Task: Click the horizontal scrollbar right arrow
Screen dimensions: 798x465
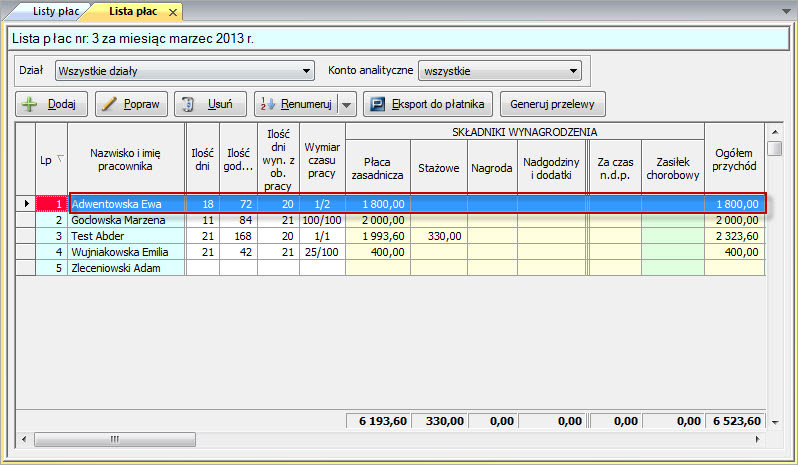Action: [756, 439]
